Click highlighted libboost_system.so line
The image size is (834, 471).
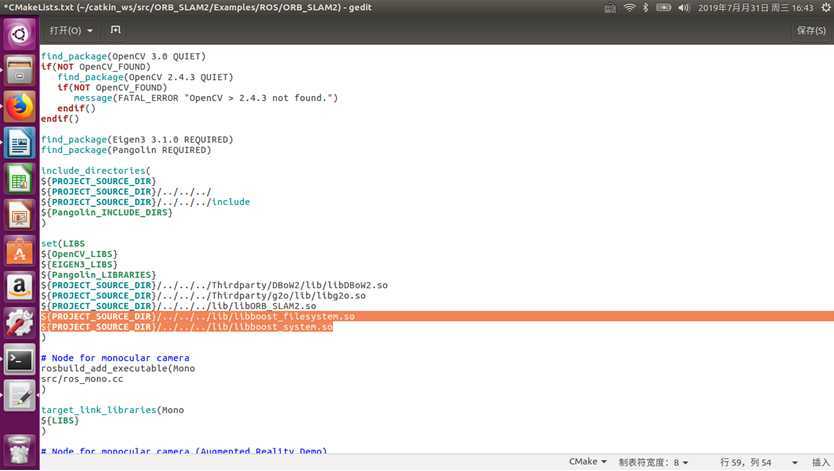(187, 327)
